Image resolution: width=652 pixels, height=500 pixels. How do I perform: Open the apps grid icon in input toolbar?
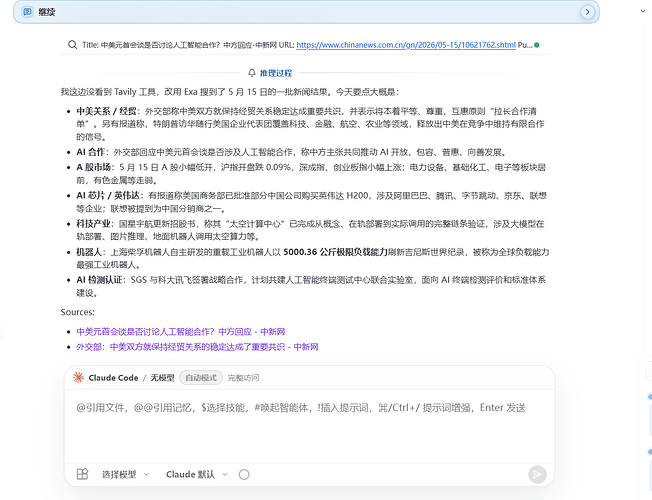[x=82, y=474]
